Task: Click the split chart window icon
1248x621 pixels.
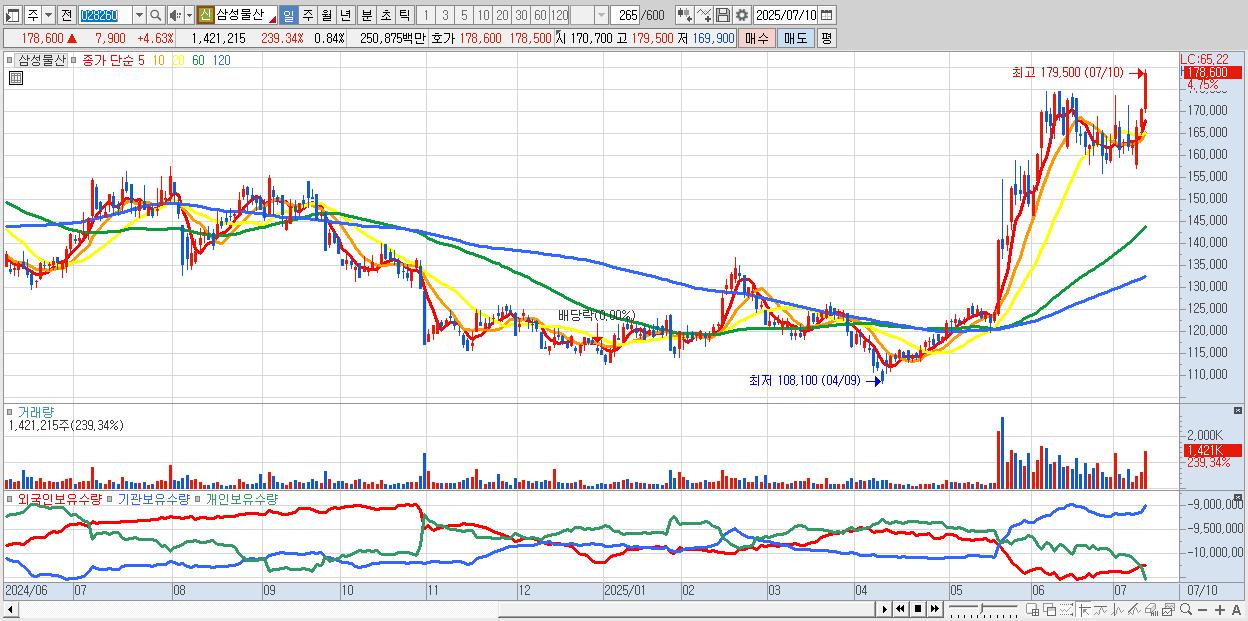Action: click(1032, 610)
